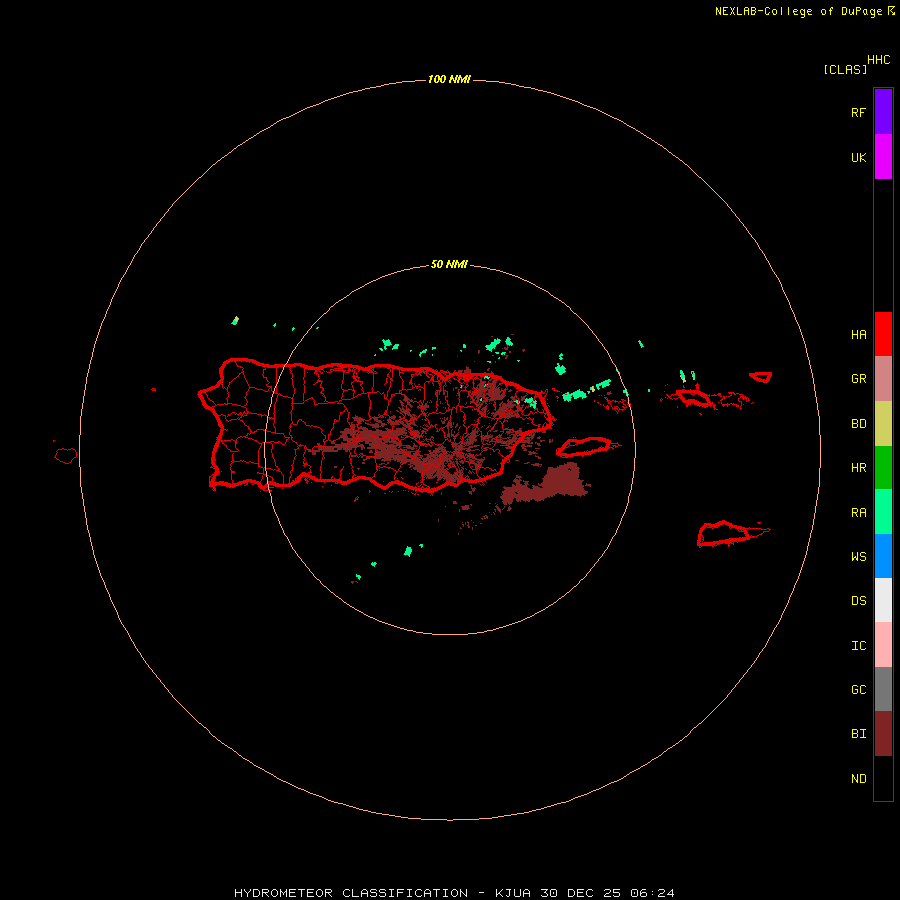900x900 pixels.
Task: Click the DS legend label
Action: 858,601
